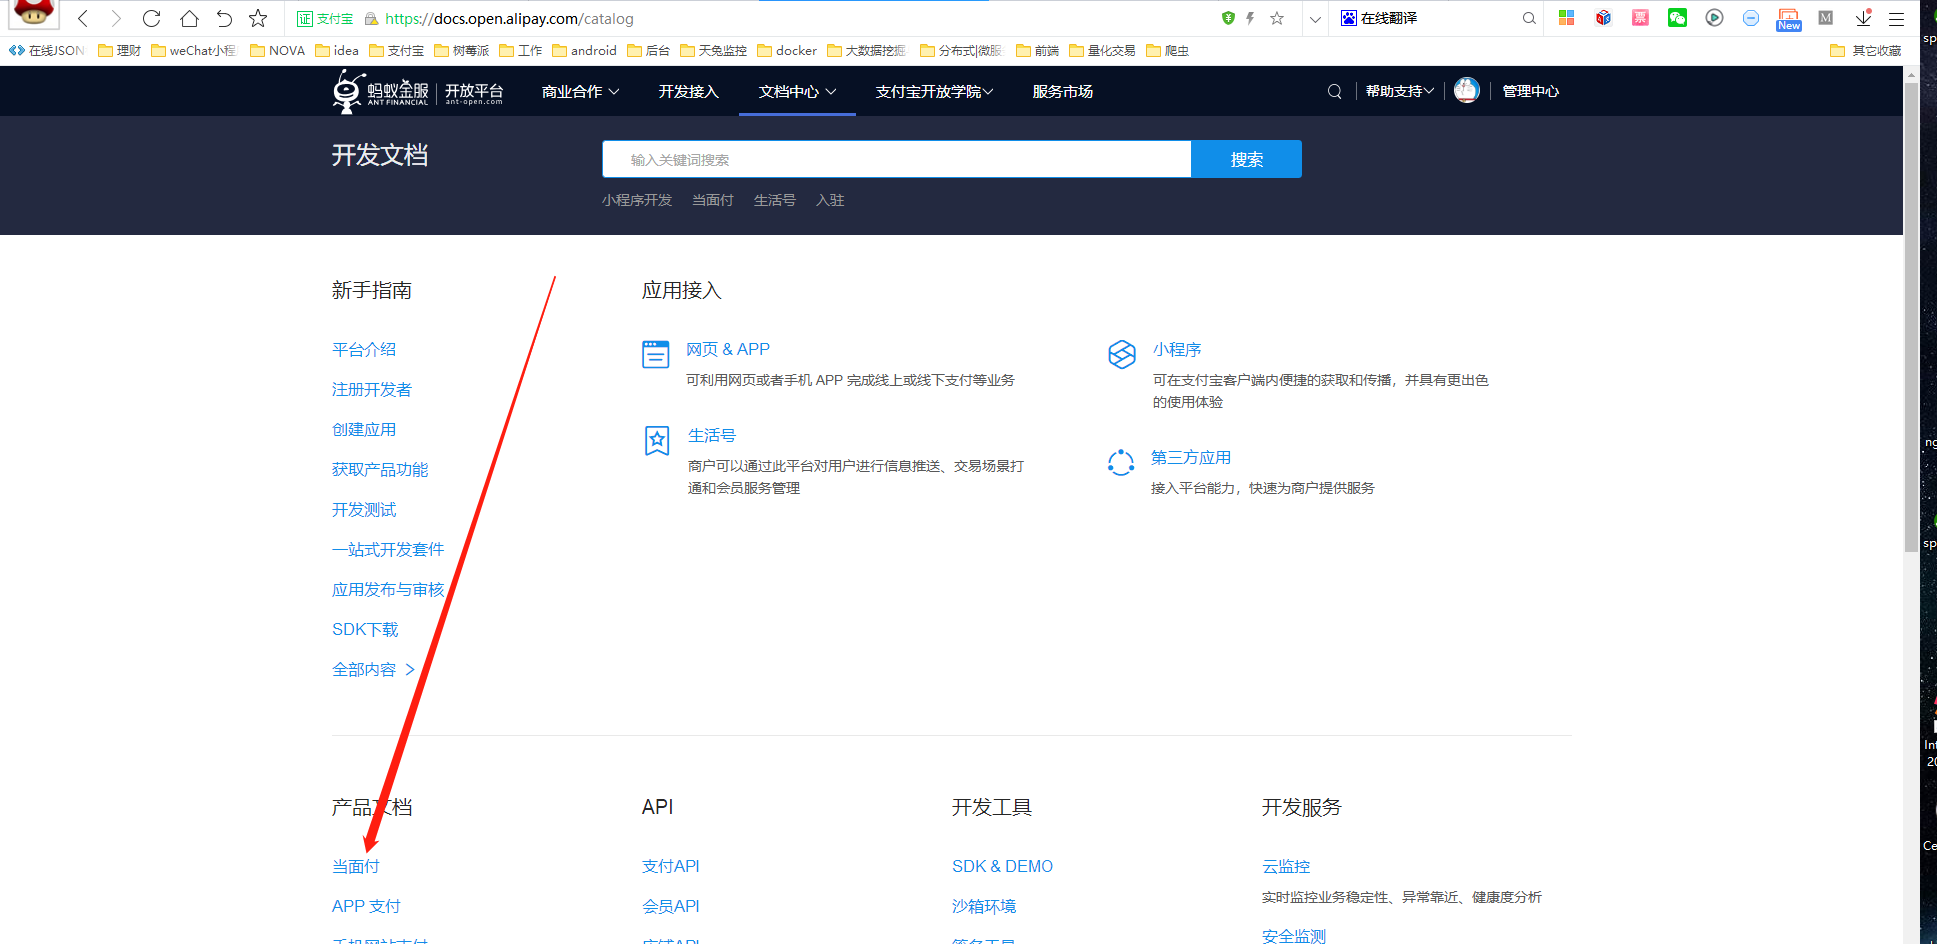Click the blue 搜索 button
This screenshot has width=1937, height=944.
click(1246, 159)
